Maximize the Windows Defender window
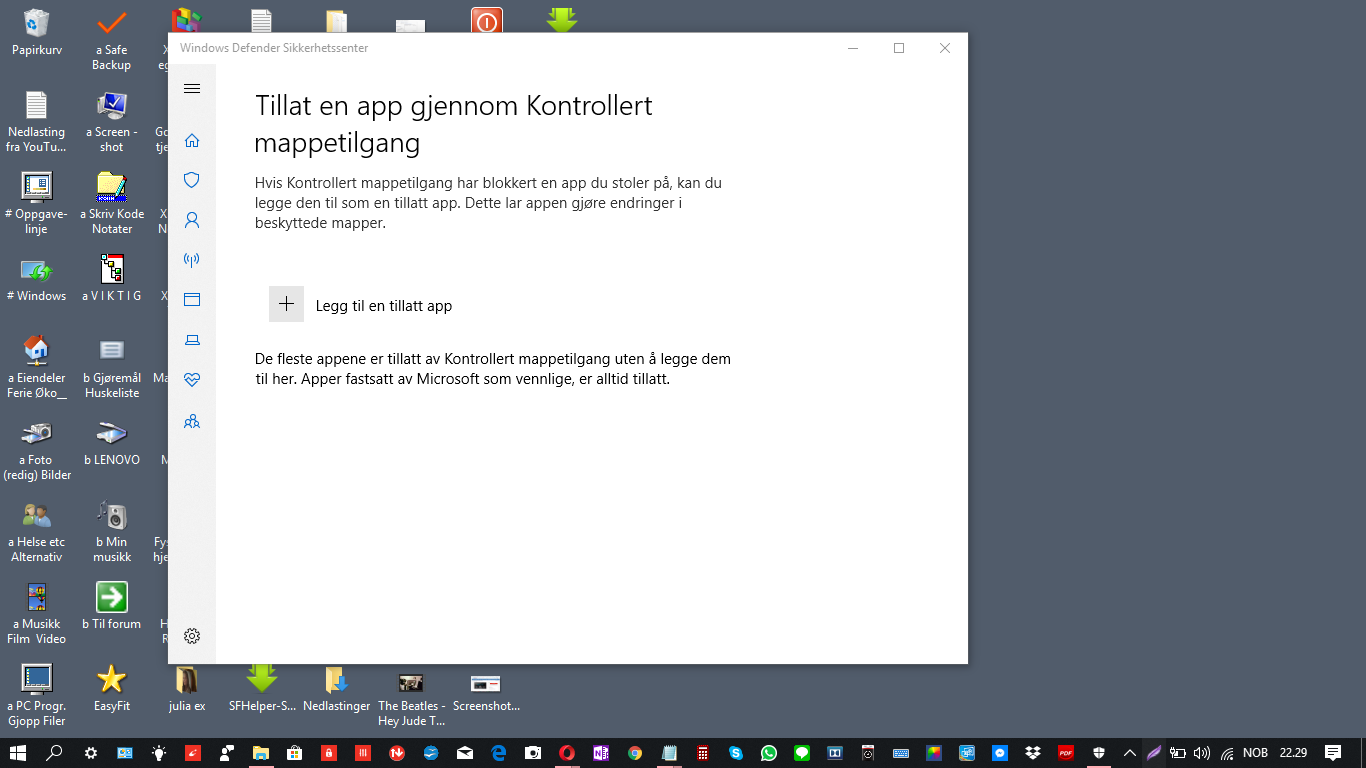The image size is (1366, 768). pos(899,48)
